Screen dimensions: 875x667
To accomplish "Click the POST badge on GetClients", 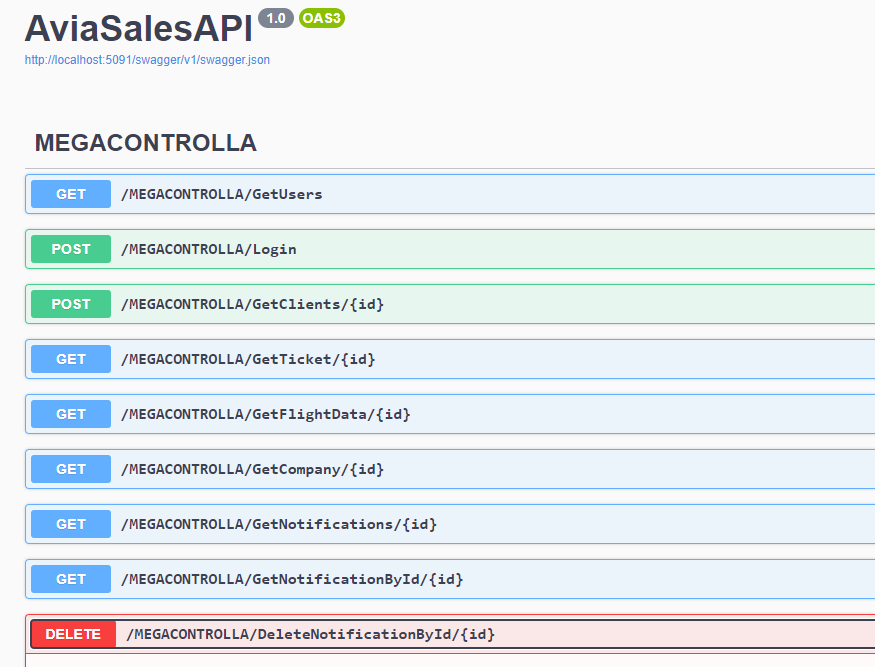I will click(70, 304).
